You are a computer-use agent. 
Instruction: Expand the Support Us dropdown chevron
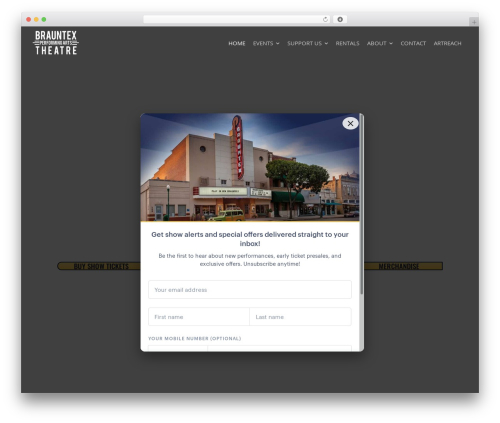326,43
